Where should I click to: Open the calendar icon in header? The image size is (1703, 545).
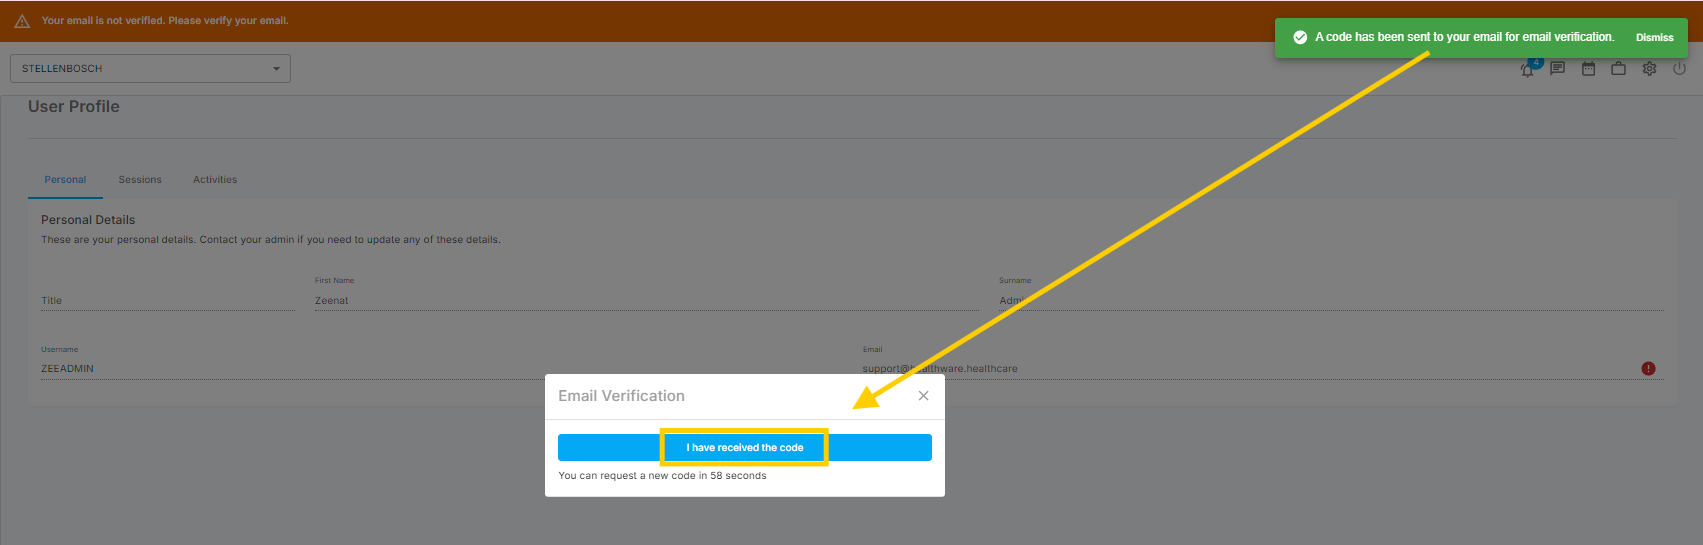(x=1588, y=69)
